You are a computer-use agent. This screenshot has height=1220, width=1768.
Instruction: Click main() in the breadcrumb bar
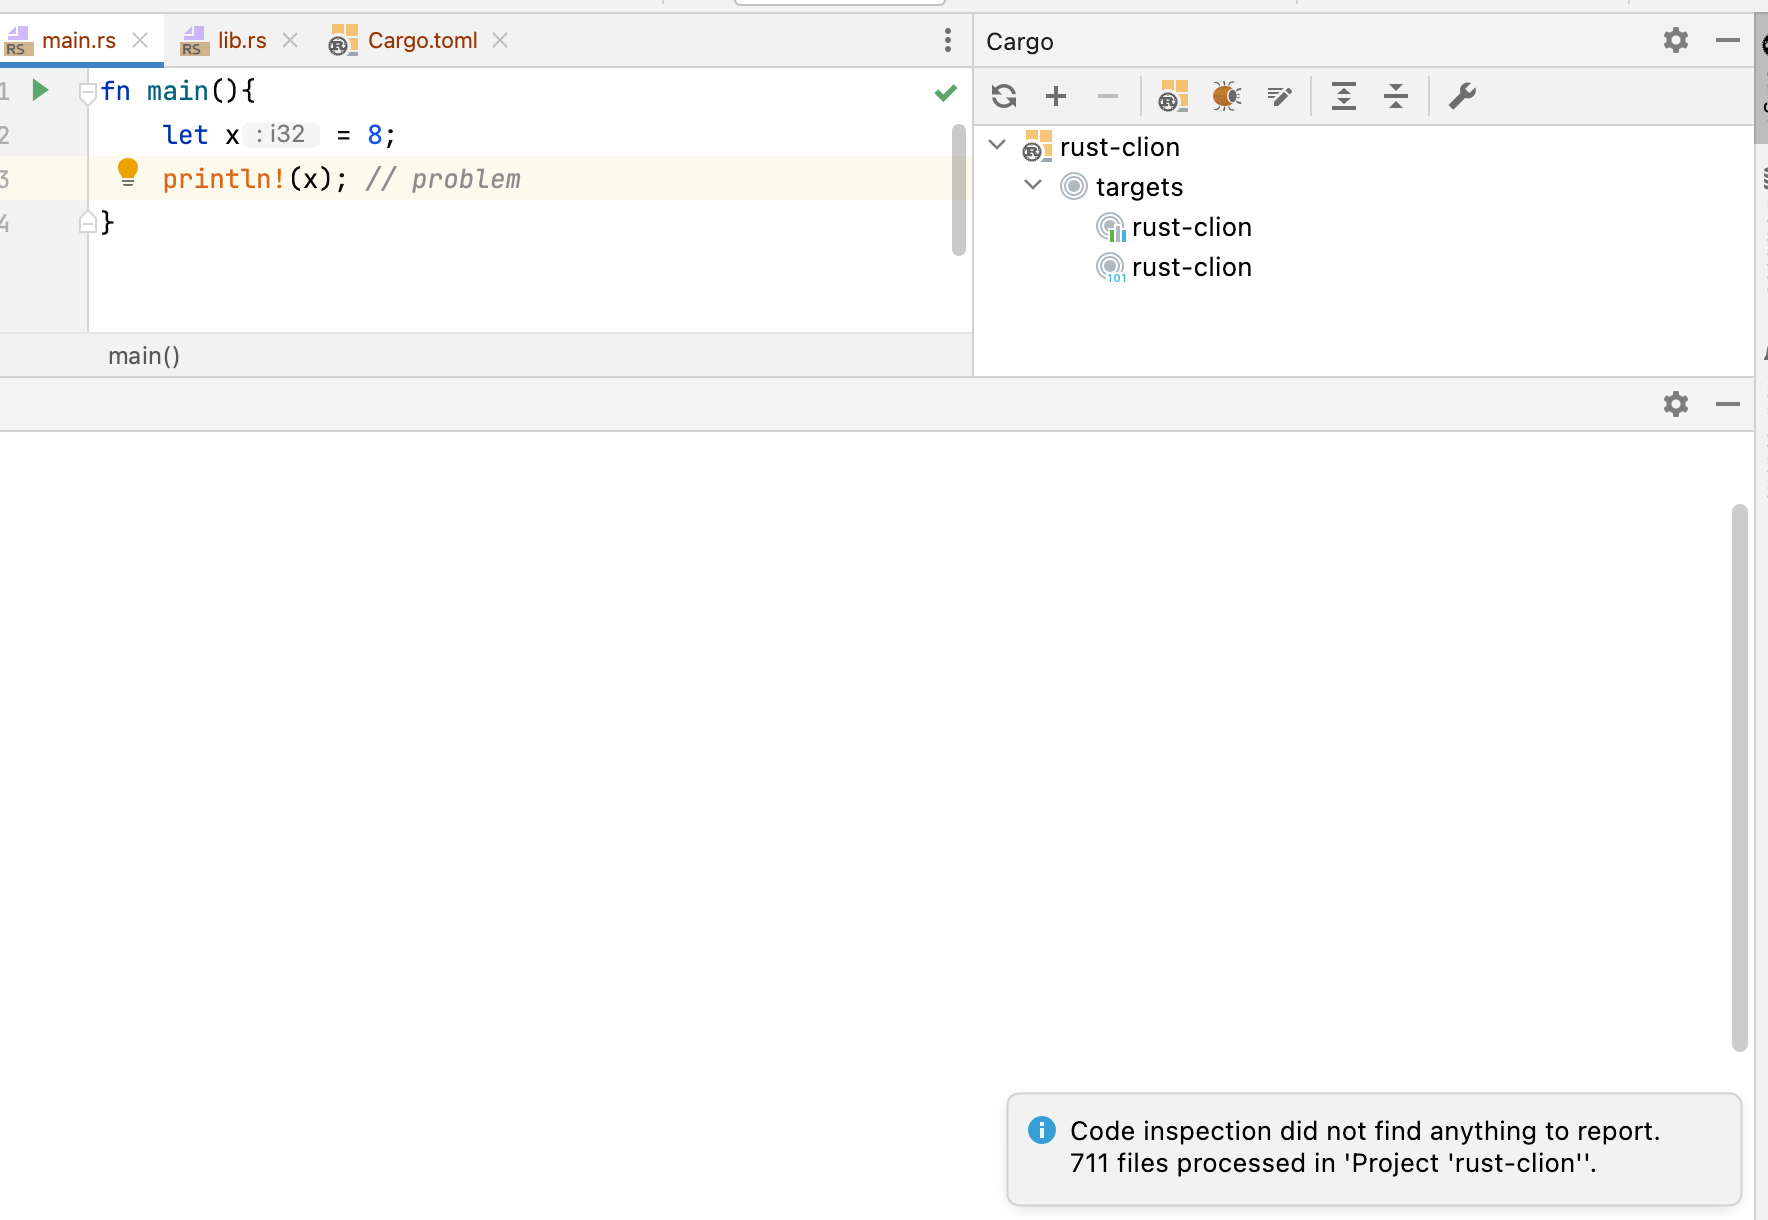[x=144, y=355]
